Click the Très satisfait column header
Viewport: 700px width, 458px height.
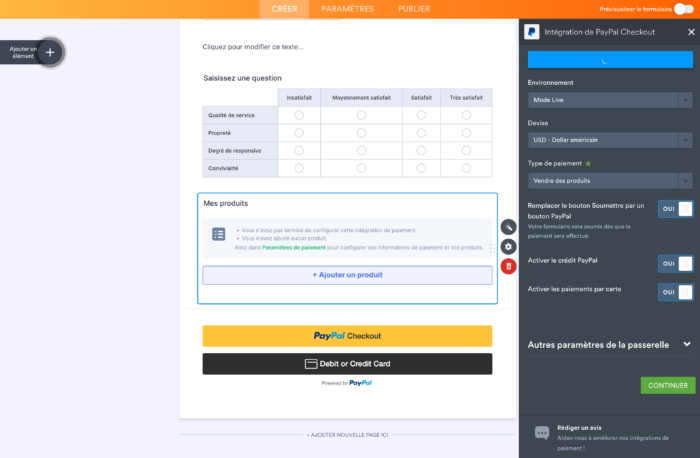466,98
